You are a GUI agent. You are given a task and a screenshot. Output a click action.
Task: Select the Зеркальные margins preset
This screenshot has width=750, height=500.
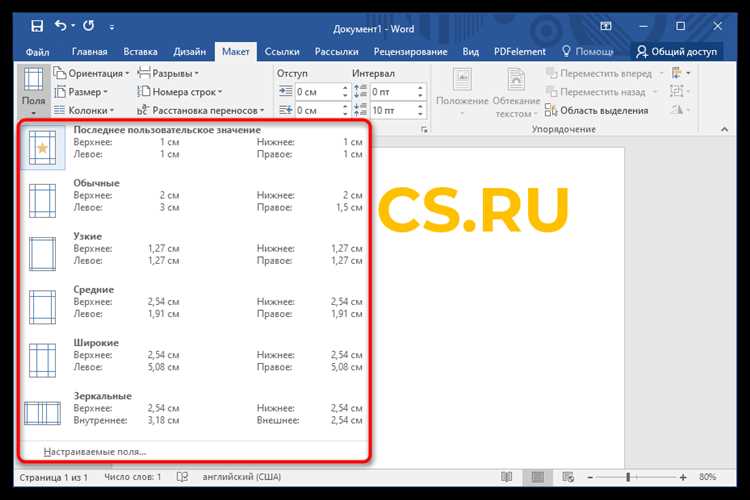point(194,413)
